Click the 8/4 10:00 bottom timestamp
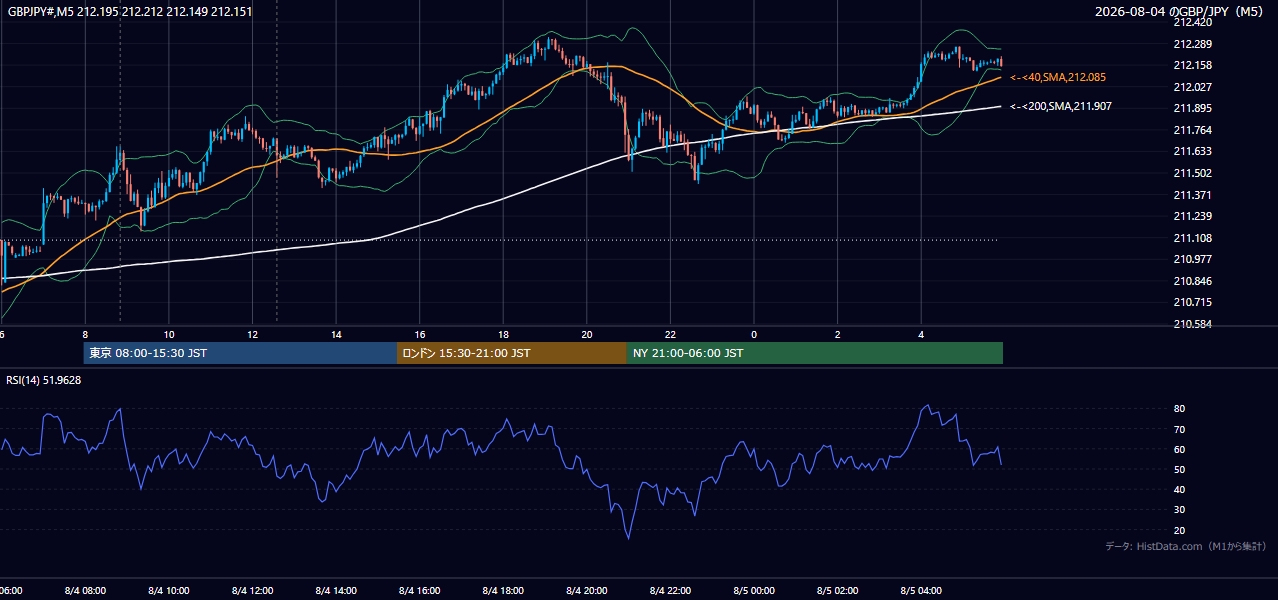This screenshot has width=1278, height=600. (168, 590)
